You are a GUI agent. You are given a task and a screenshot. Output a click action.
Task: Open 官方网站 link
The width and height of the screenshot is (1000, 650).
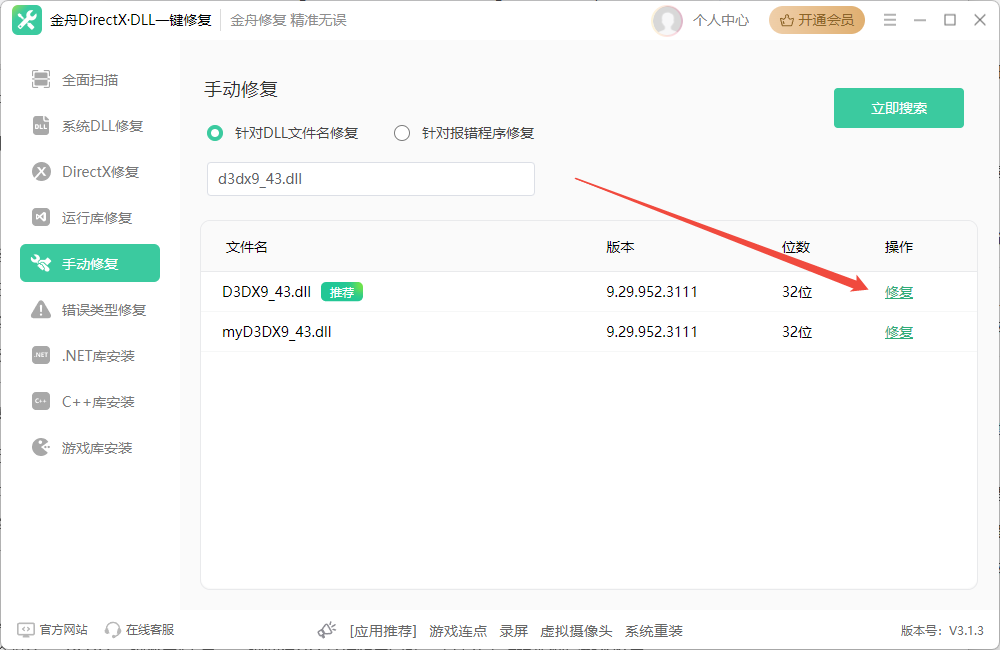click(x=63, y=630)
